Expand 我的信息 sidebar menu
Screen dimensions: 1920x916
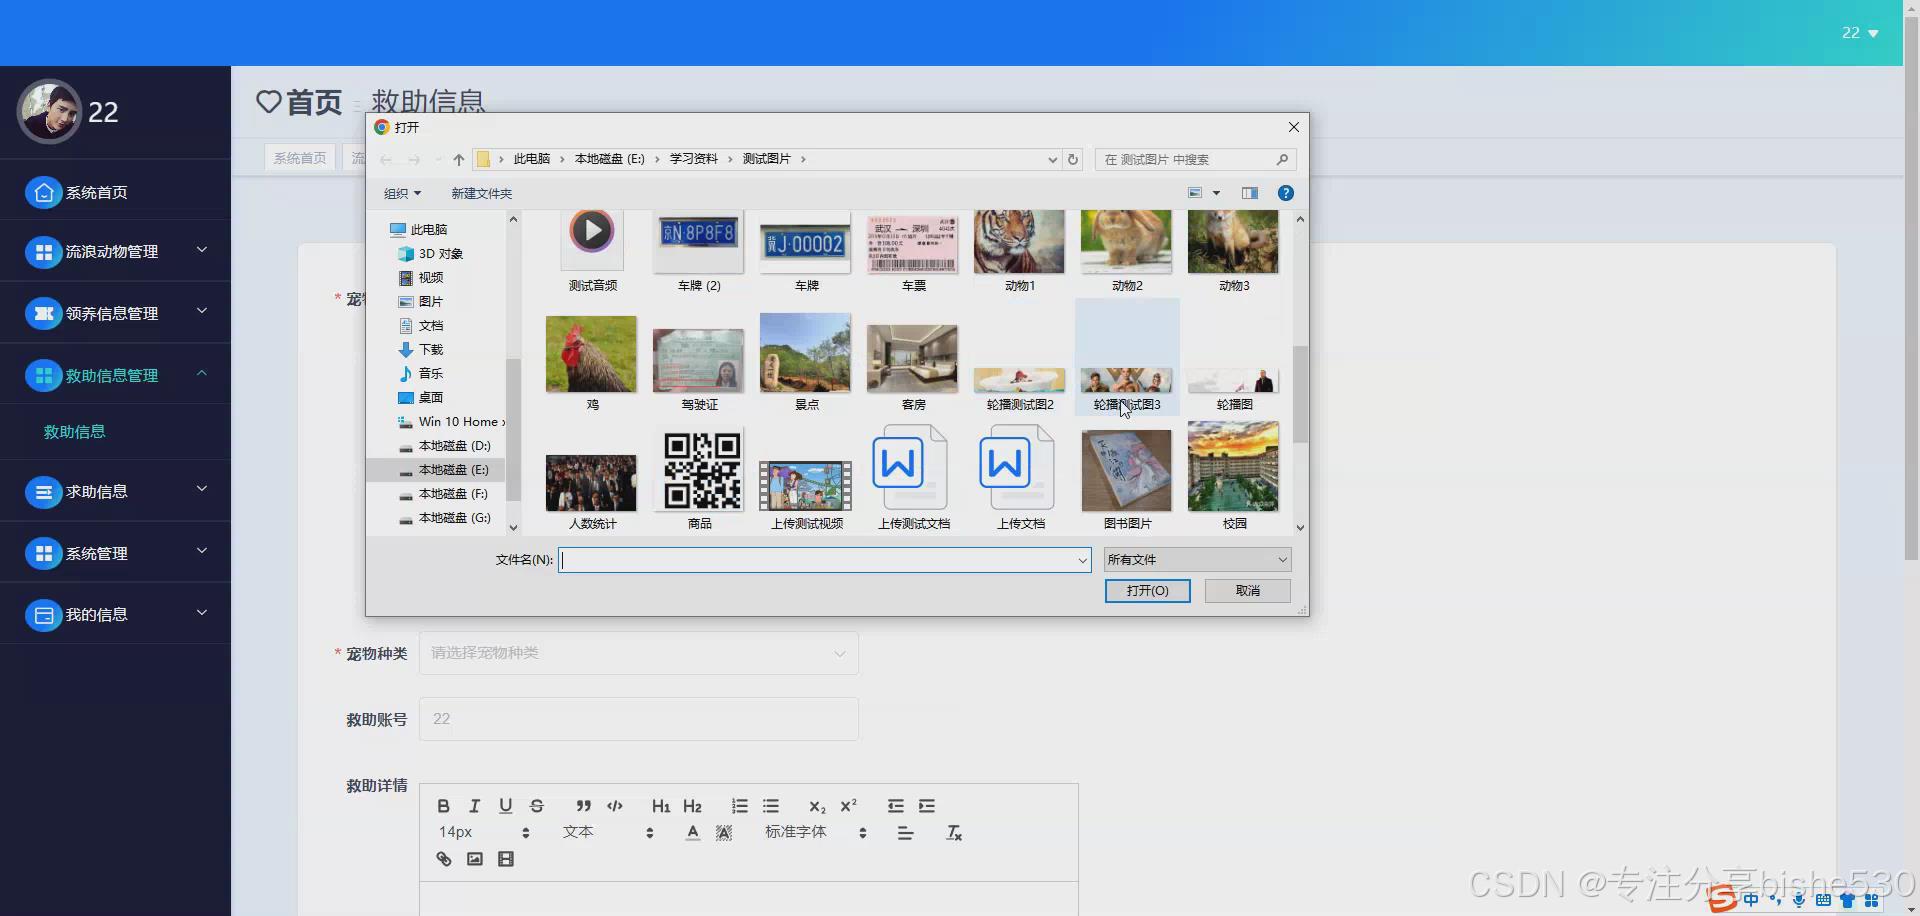(x=115, y=614)
